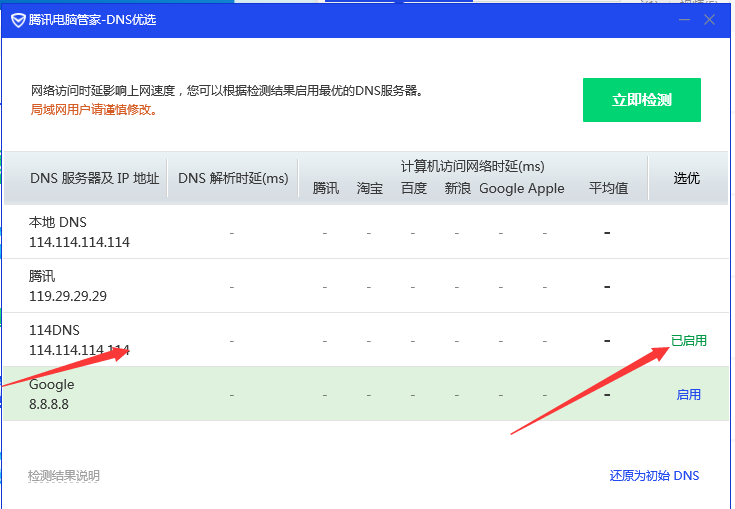Image resolution: width=735 pixels, height=509 pixels.
Task: Open 检测结果说明 explanation link
Action: pyautogui.click(x=64, y=476)
